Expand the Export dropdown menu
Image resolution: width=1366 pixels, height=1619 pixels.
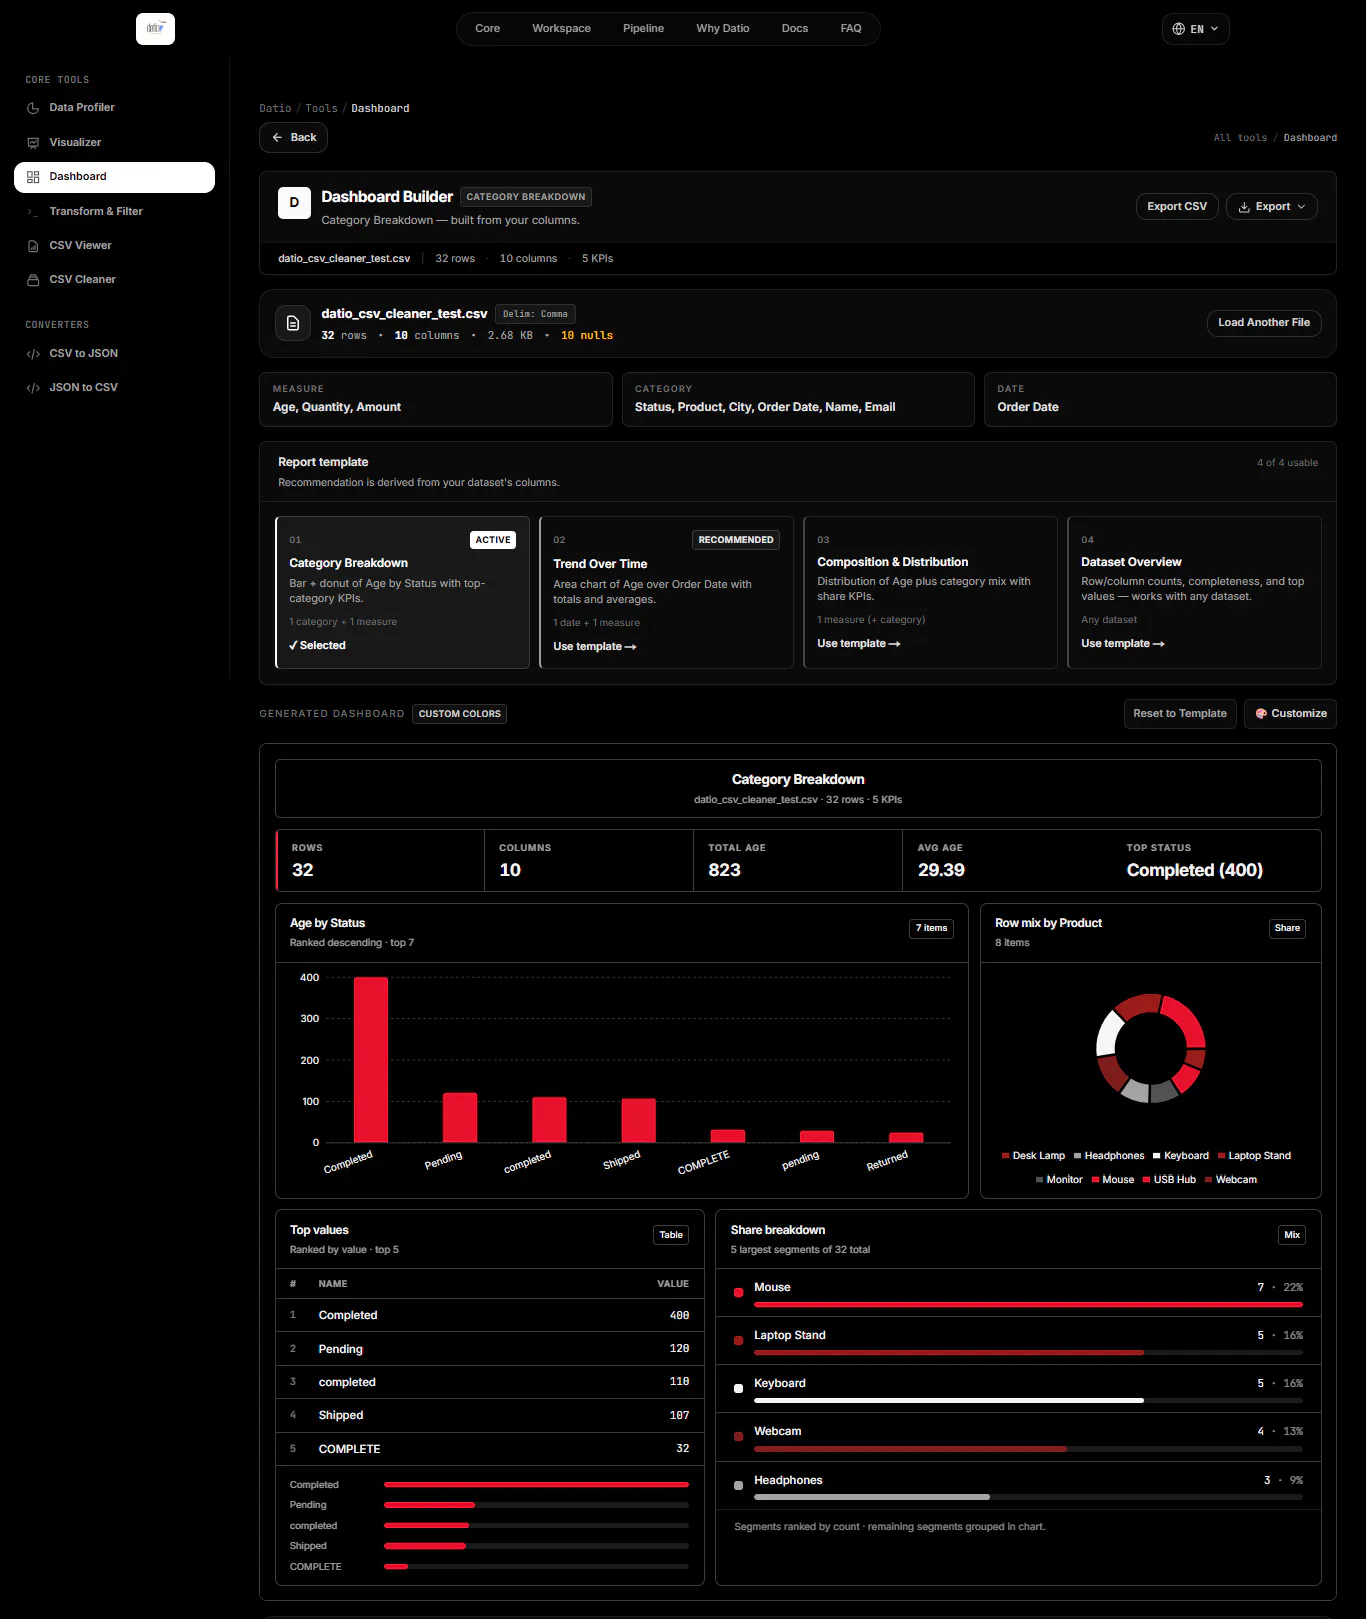[x=1271, y=207]
